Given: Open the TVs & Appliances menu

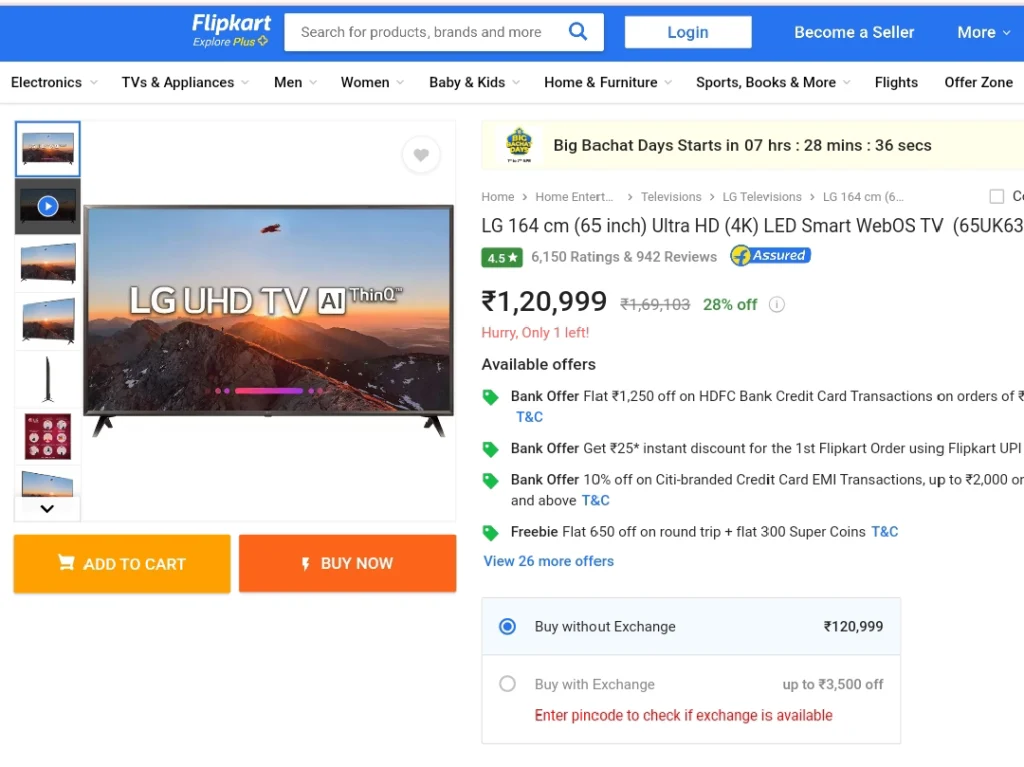Looking at the screenshot, I should 185,82.
